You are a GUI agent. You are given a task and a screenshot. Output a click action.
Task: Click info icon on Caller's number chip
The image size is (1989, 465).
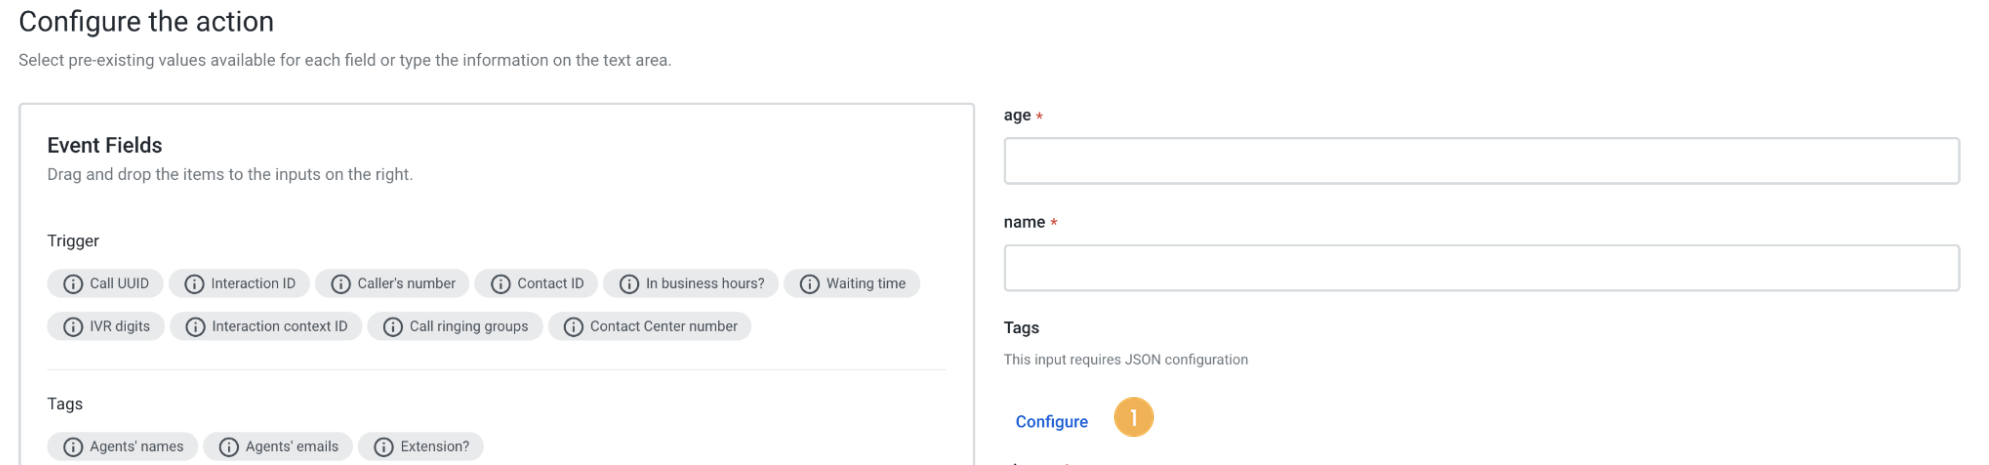pyautogui.click(x=341, y=284)
